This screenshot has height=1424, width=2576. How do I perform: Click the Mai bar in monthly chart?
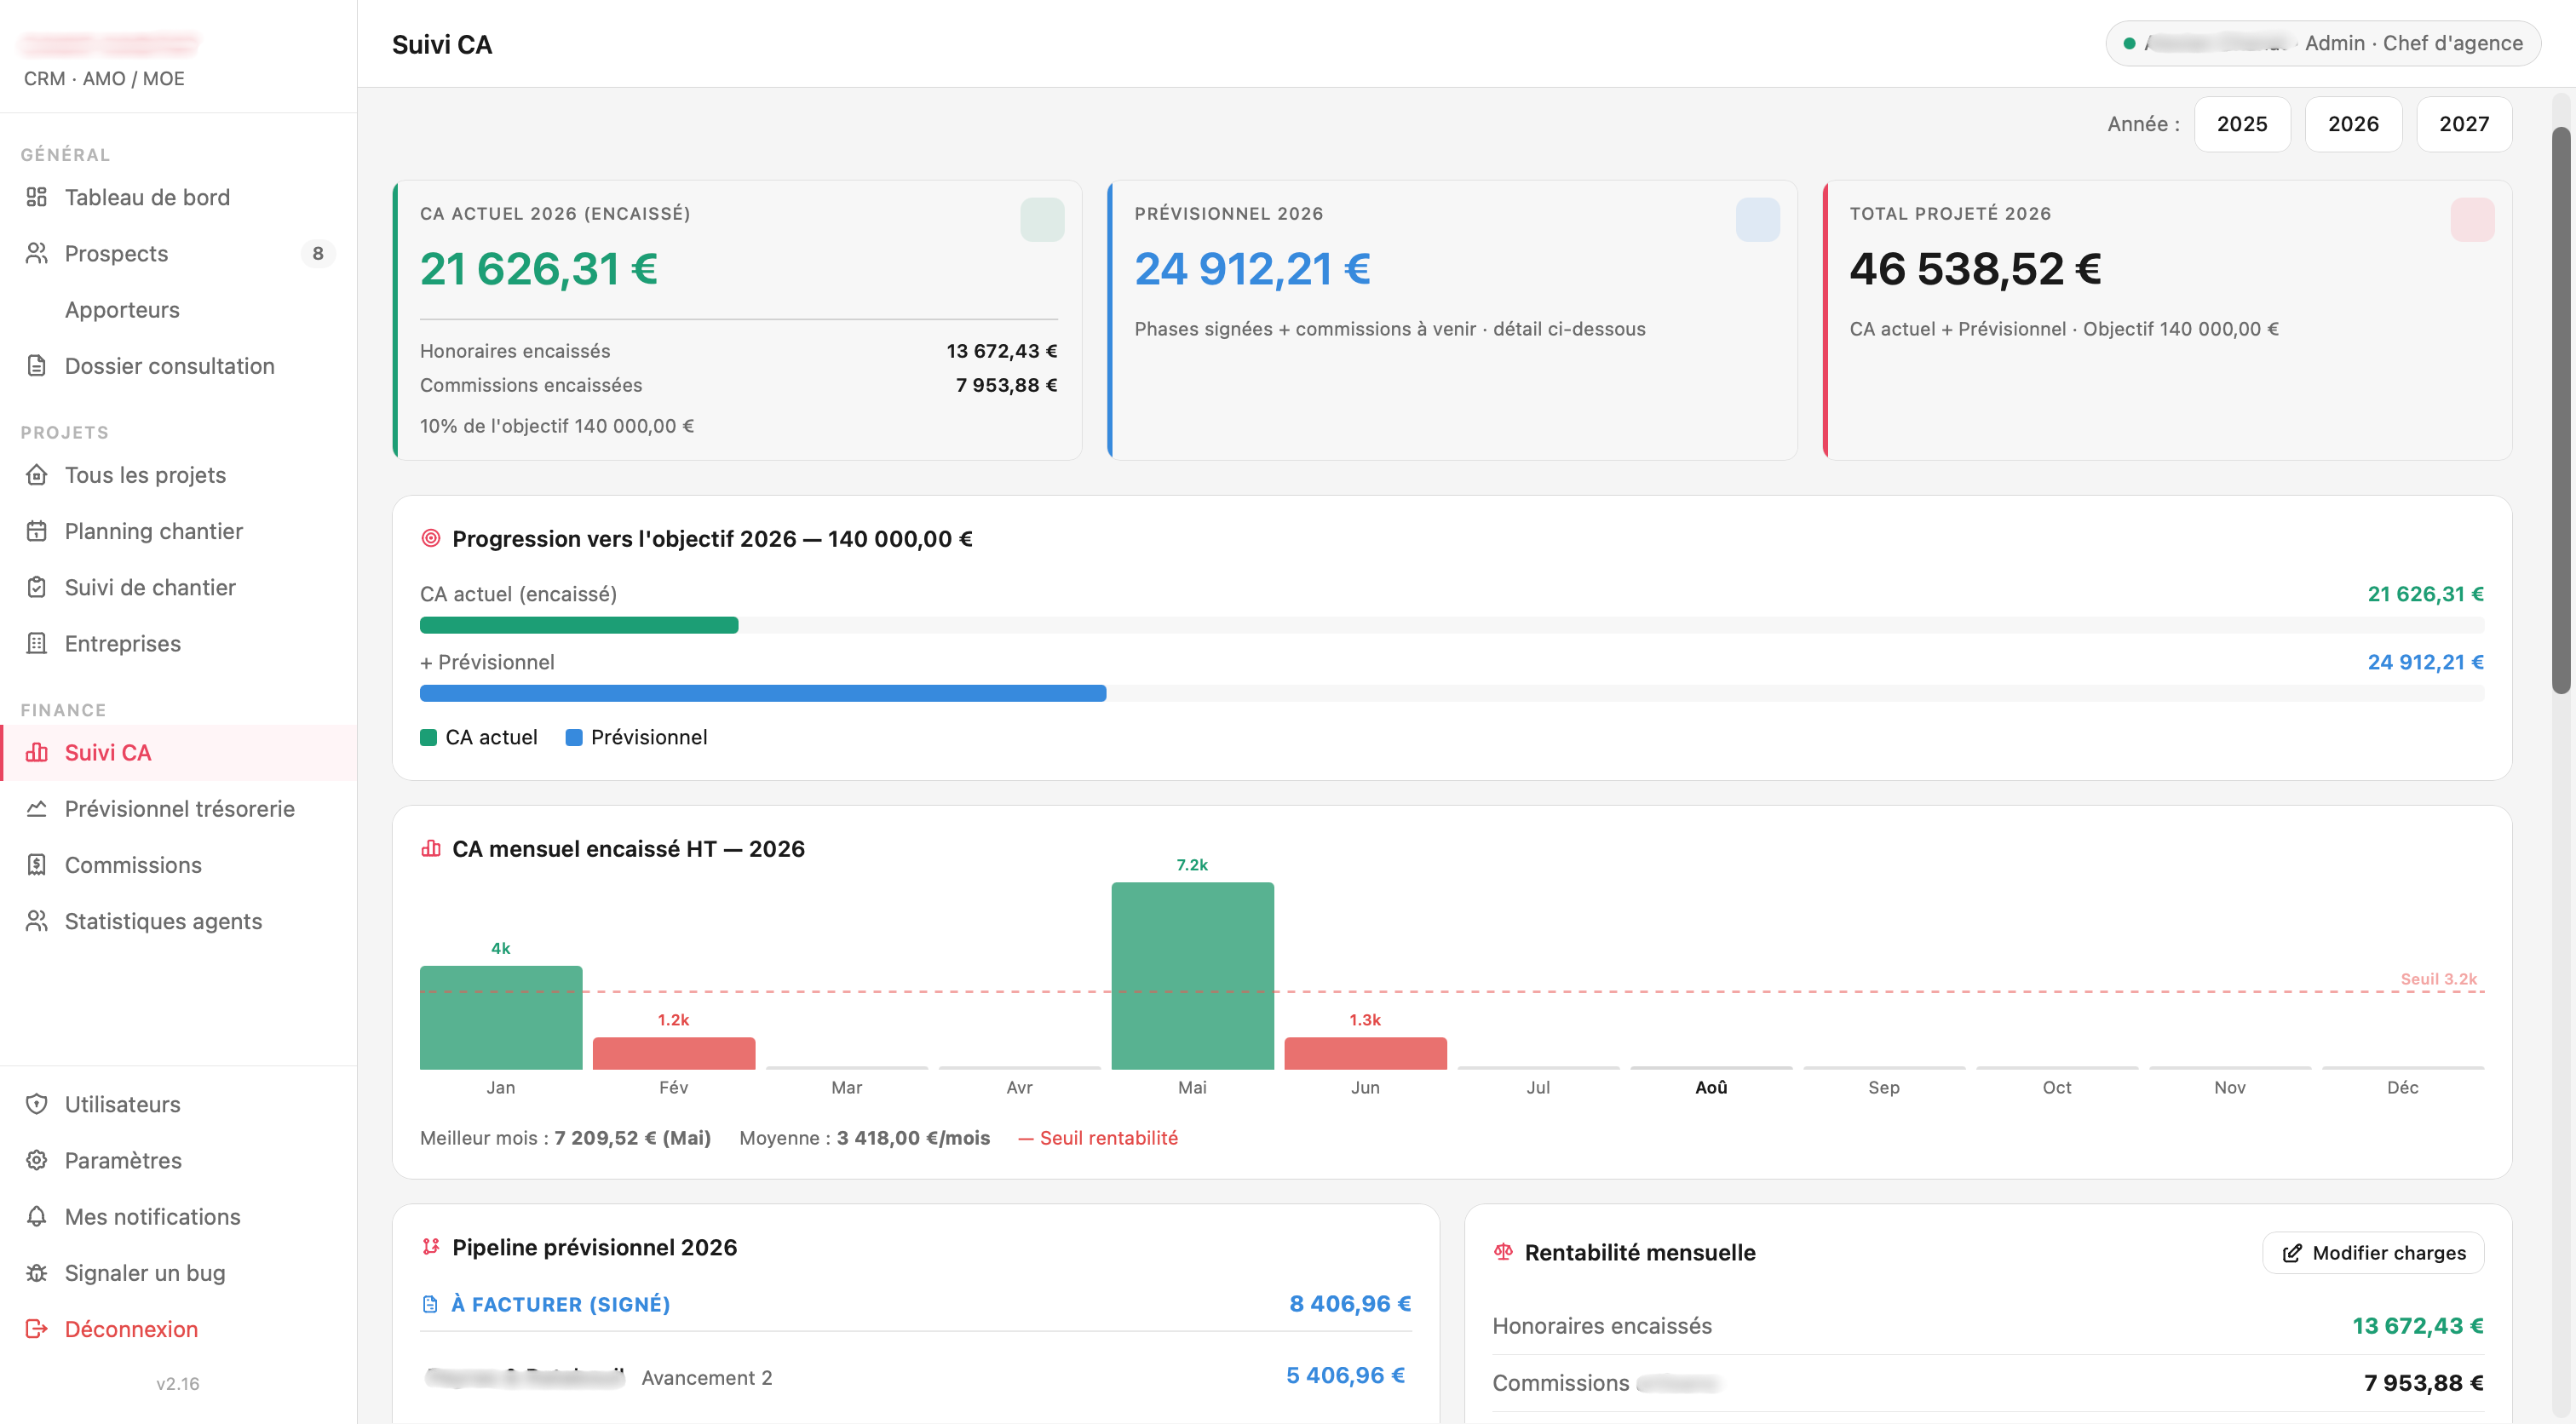1192,976
